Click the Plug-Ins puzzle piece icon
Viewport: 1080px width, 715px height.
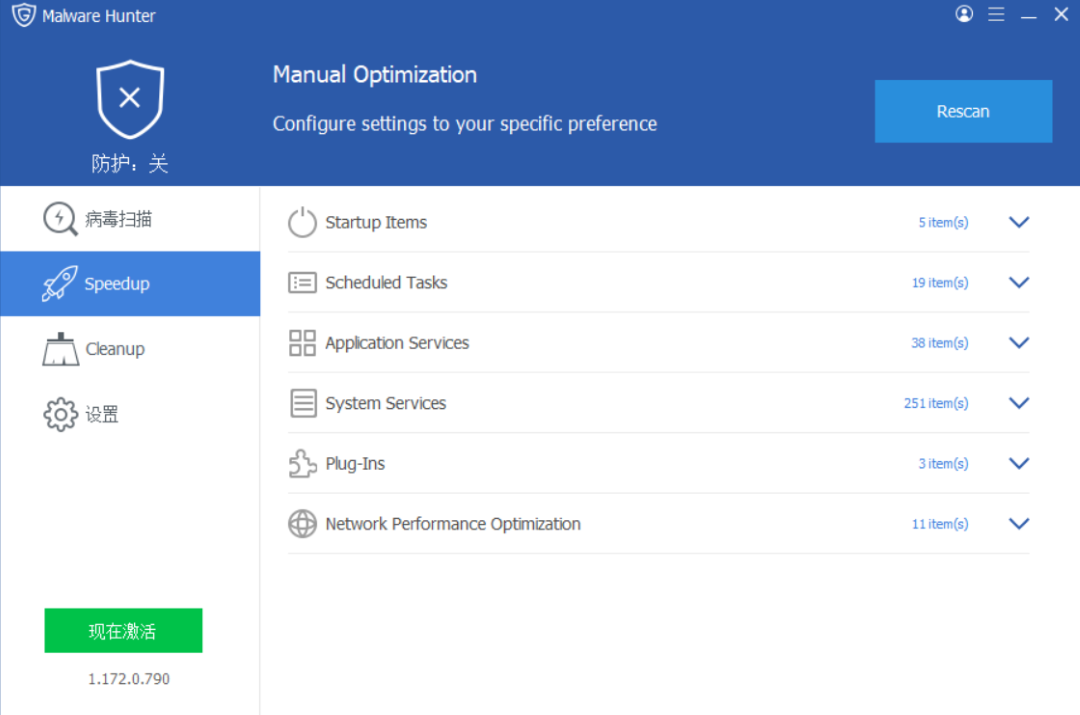click(302, 463)
